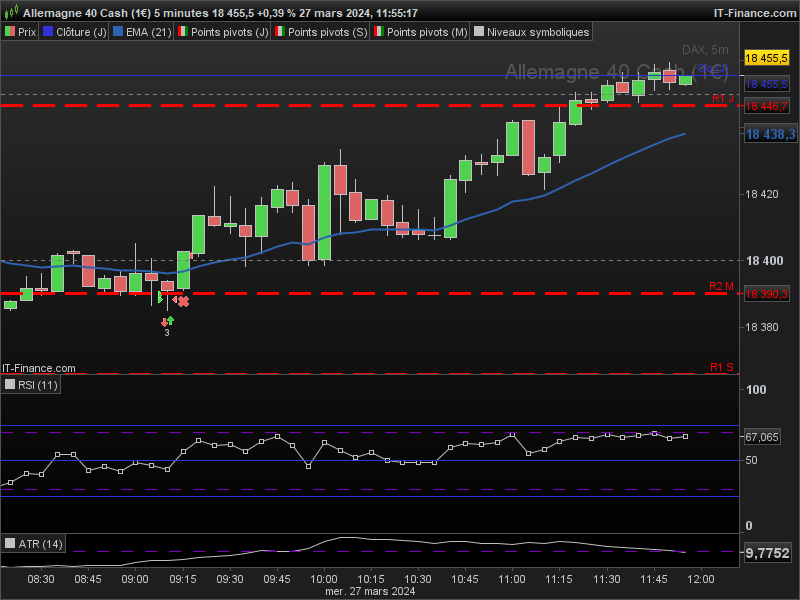
Task: Click the red cross trade marker icon
Action: tap(184, 302)
